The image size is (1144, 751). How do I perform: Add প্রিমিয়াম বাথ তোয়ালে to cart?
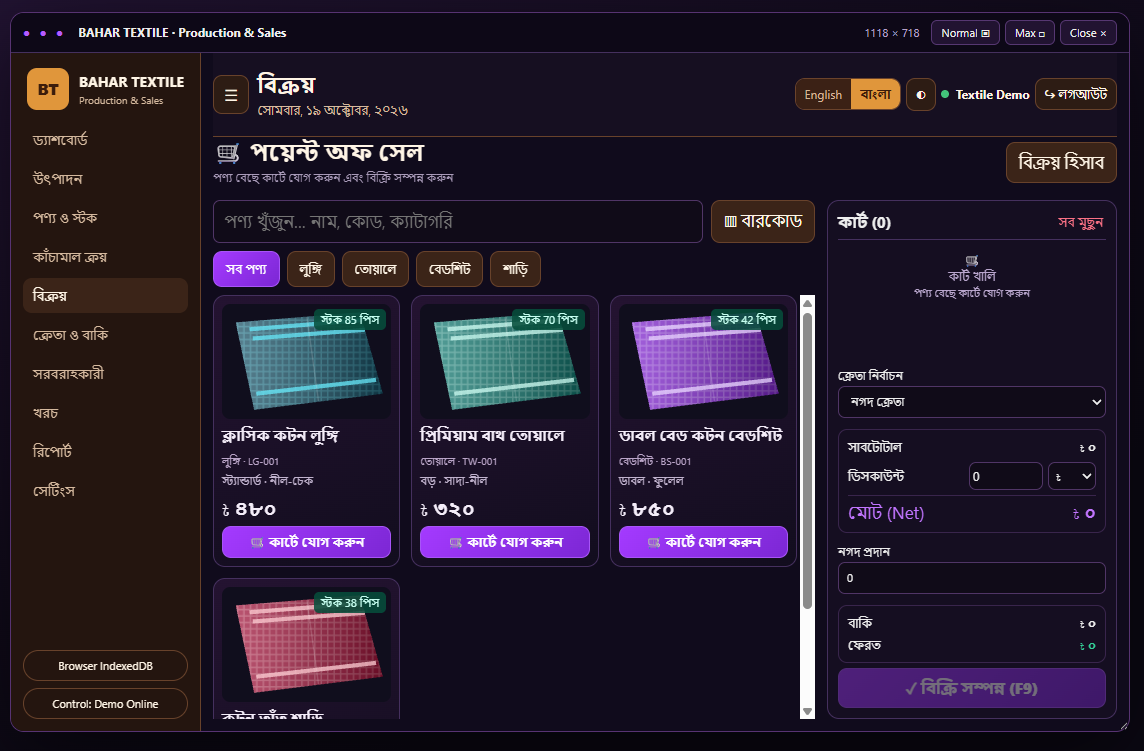pos(505,542)
